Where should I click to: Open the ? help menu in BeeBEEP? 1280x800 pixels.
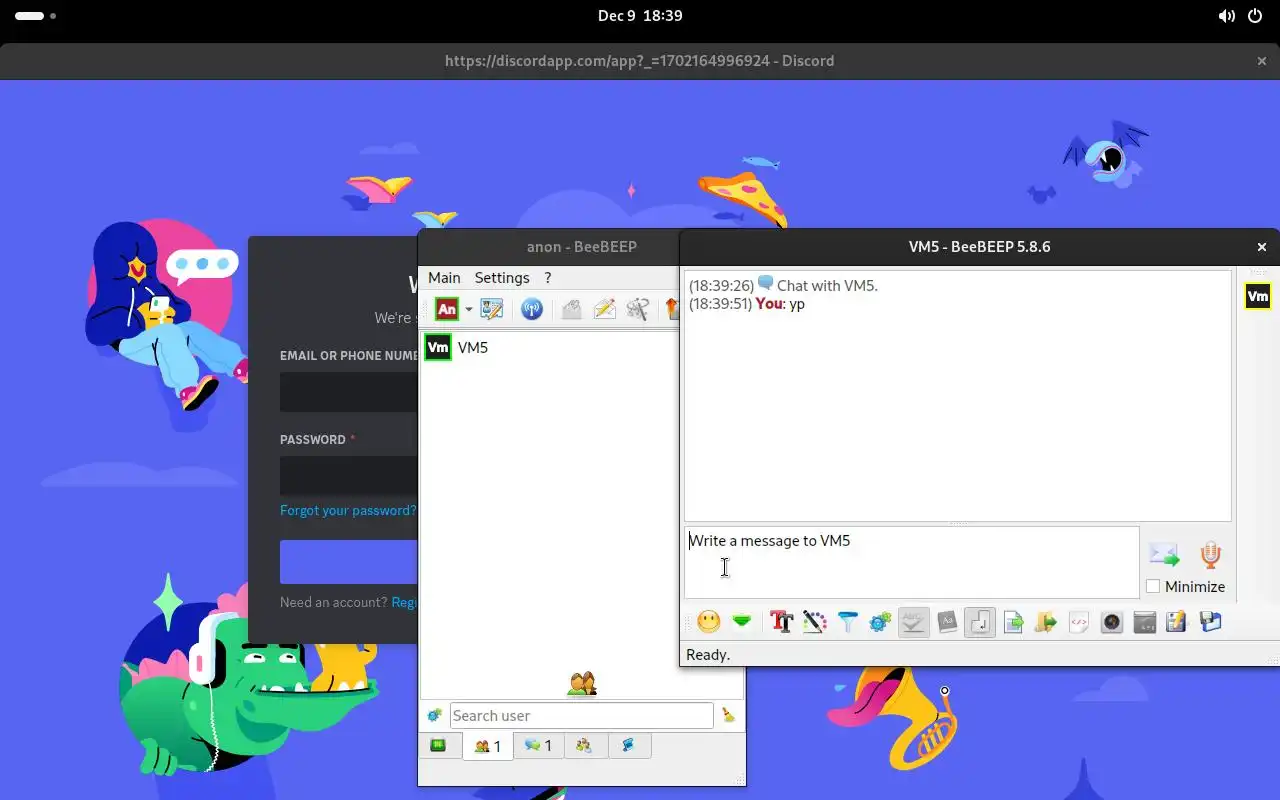coord(548,278)
